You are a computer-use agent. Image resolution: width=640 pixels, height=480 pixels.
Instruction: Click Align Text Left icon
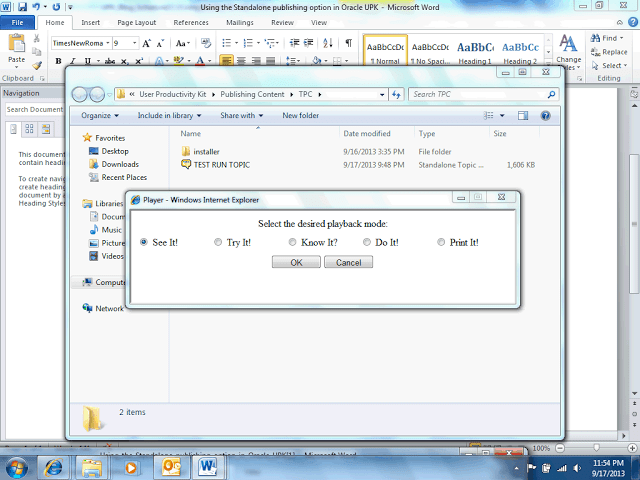(x=227, y=61)
